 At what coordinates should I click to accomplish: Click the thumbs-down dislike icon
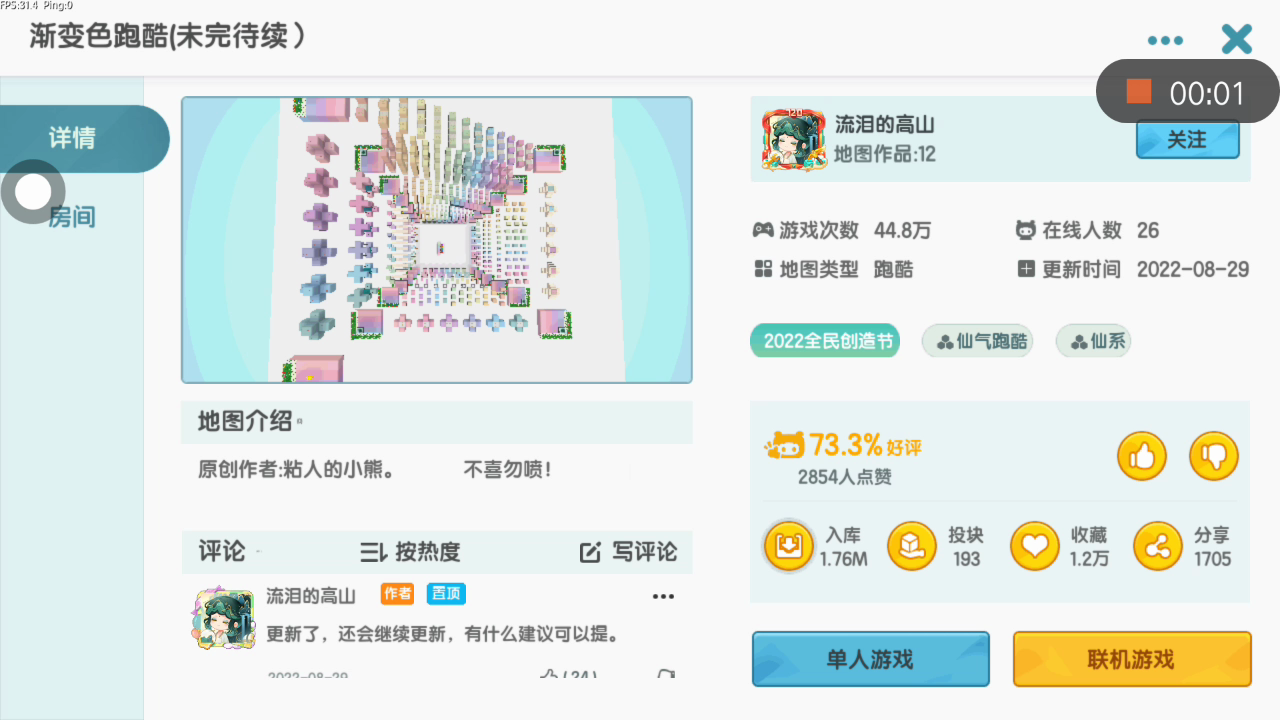point(1214,457)
